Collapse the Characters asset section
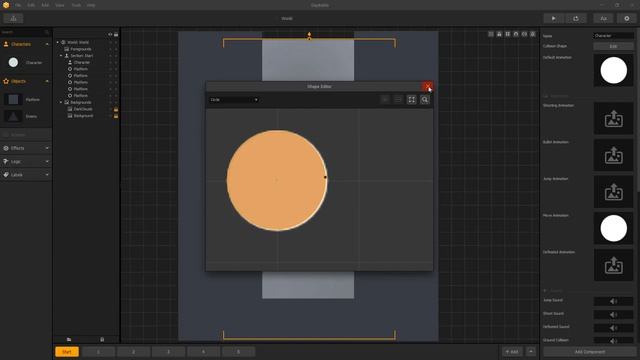 coord(47,44)
